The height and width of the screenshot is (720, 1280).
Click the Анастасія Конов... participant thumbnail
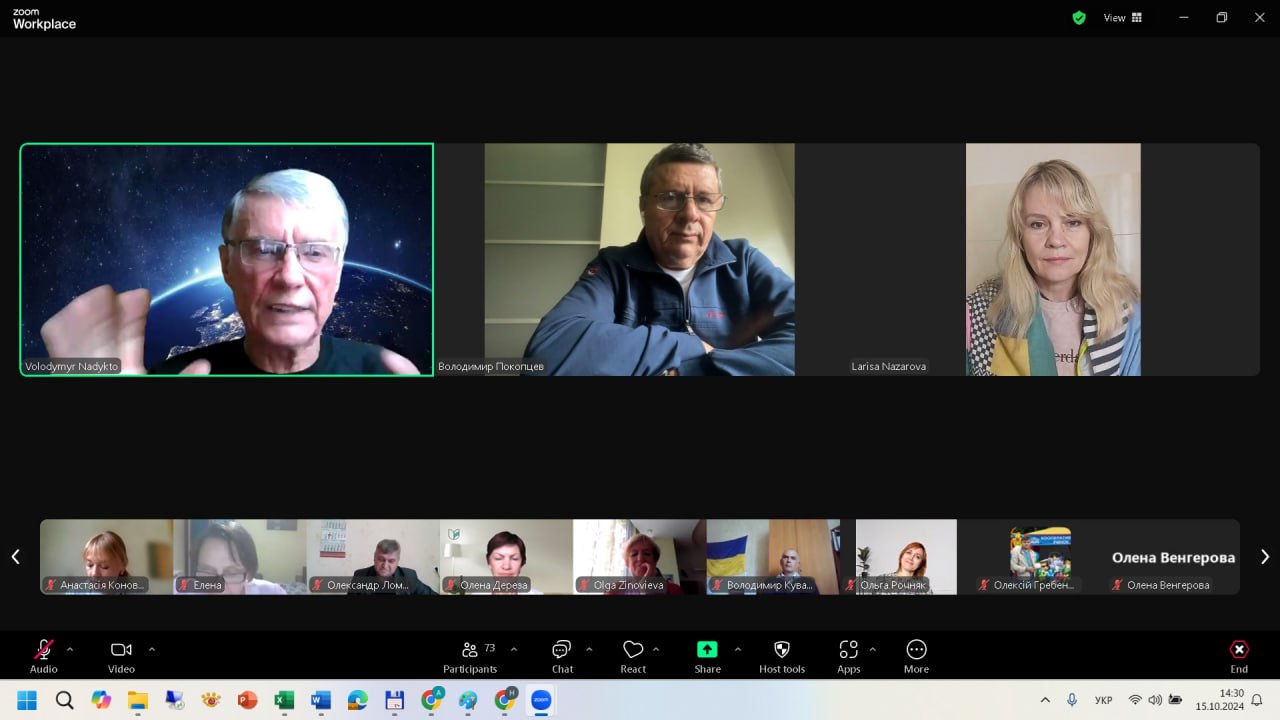point(106,557)
